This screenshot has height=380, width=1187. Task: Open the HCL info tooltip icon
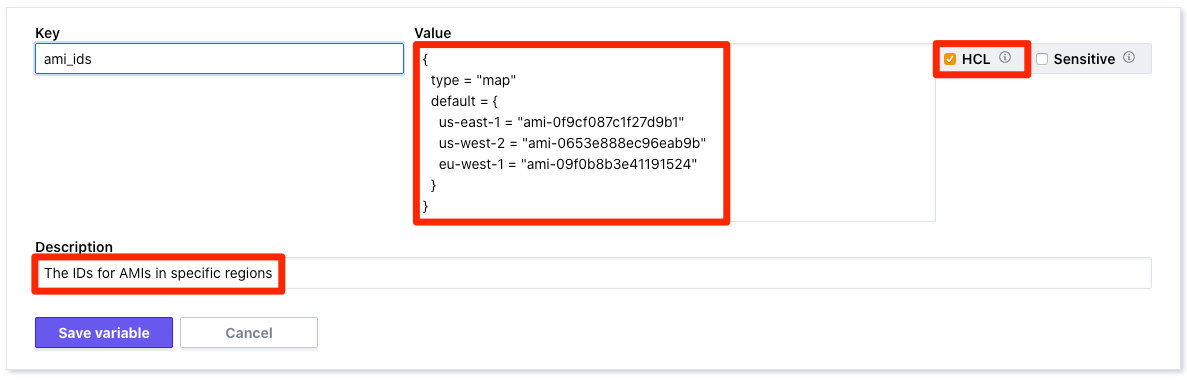click(x=1005, y=58)
